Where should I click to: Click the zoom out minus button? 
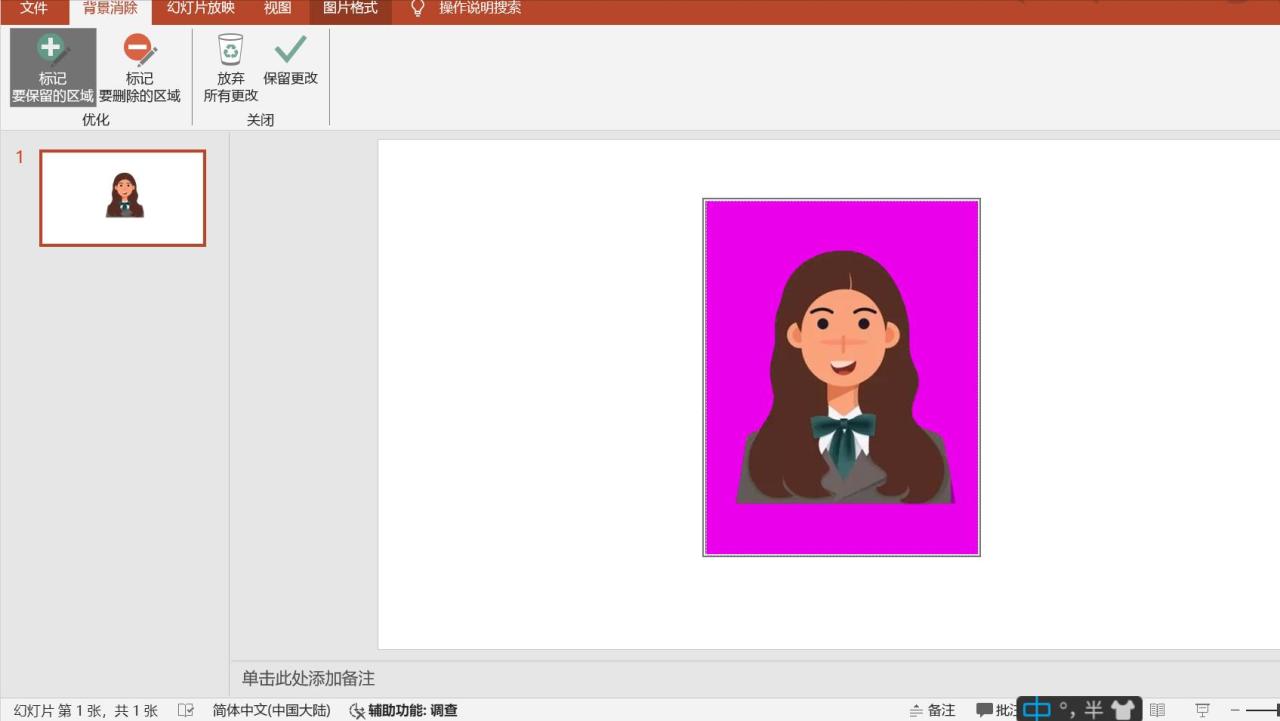pos(1236,710)
